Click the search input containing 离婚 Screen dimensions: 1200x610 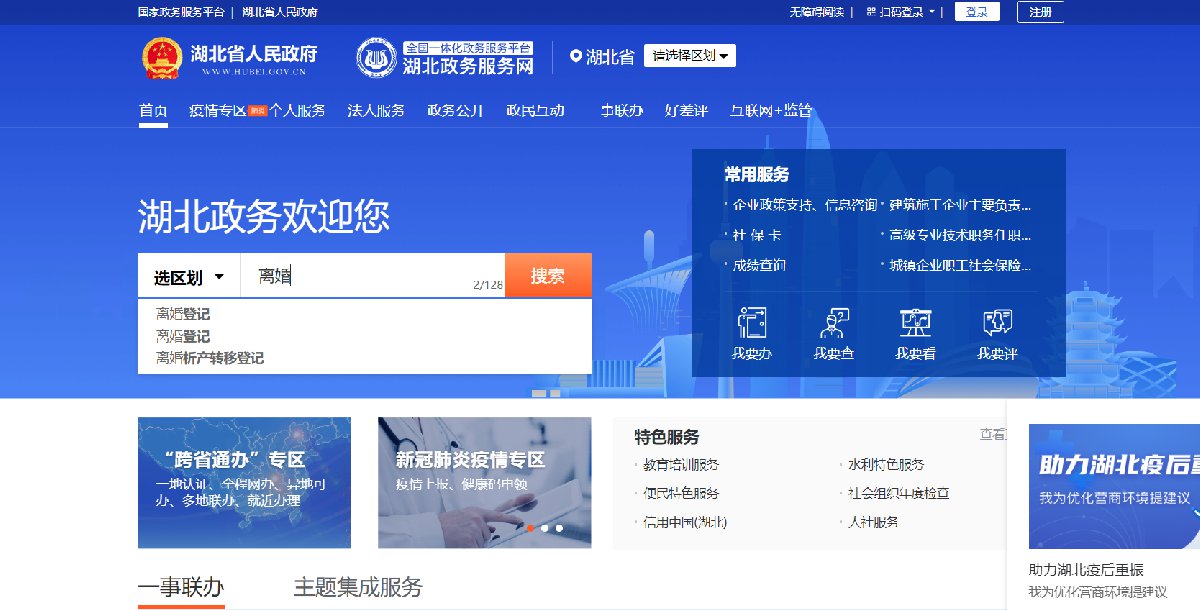point(372,276)
